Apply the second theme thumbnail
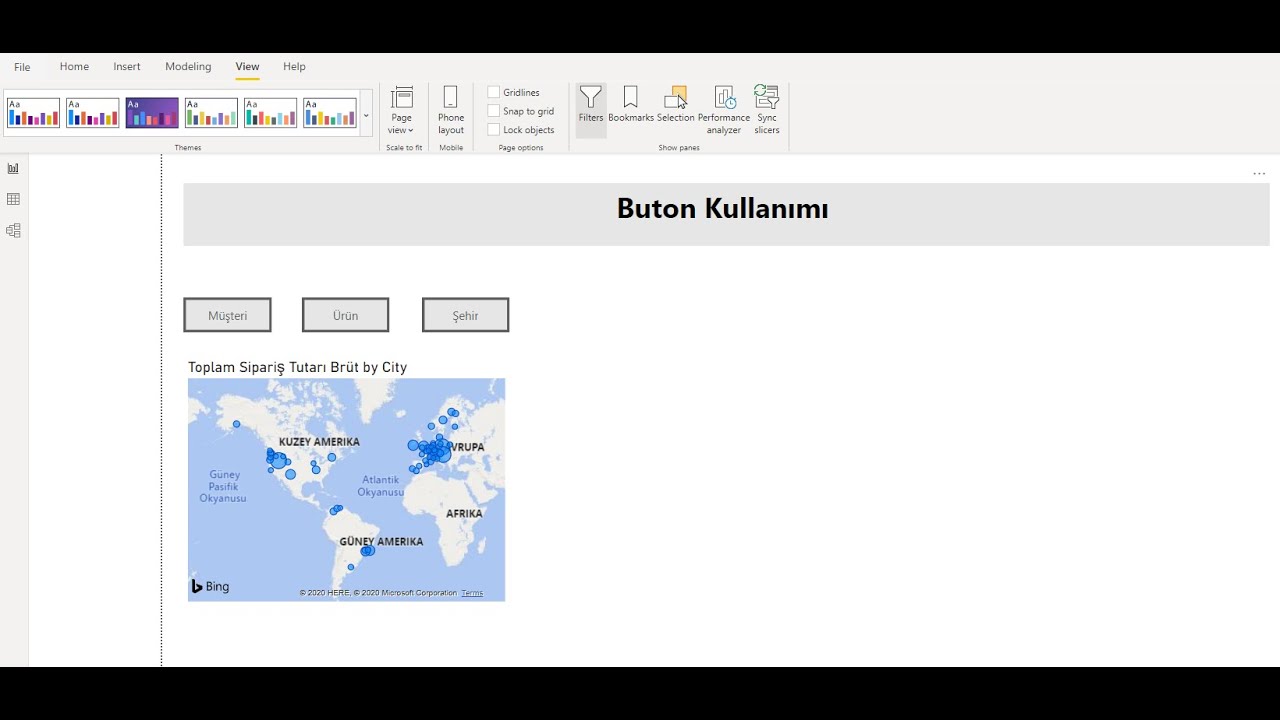 coord(93,113)
